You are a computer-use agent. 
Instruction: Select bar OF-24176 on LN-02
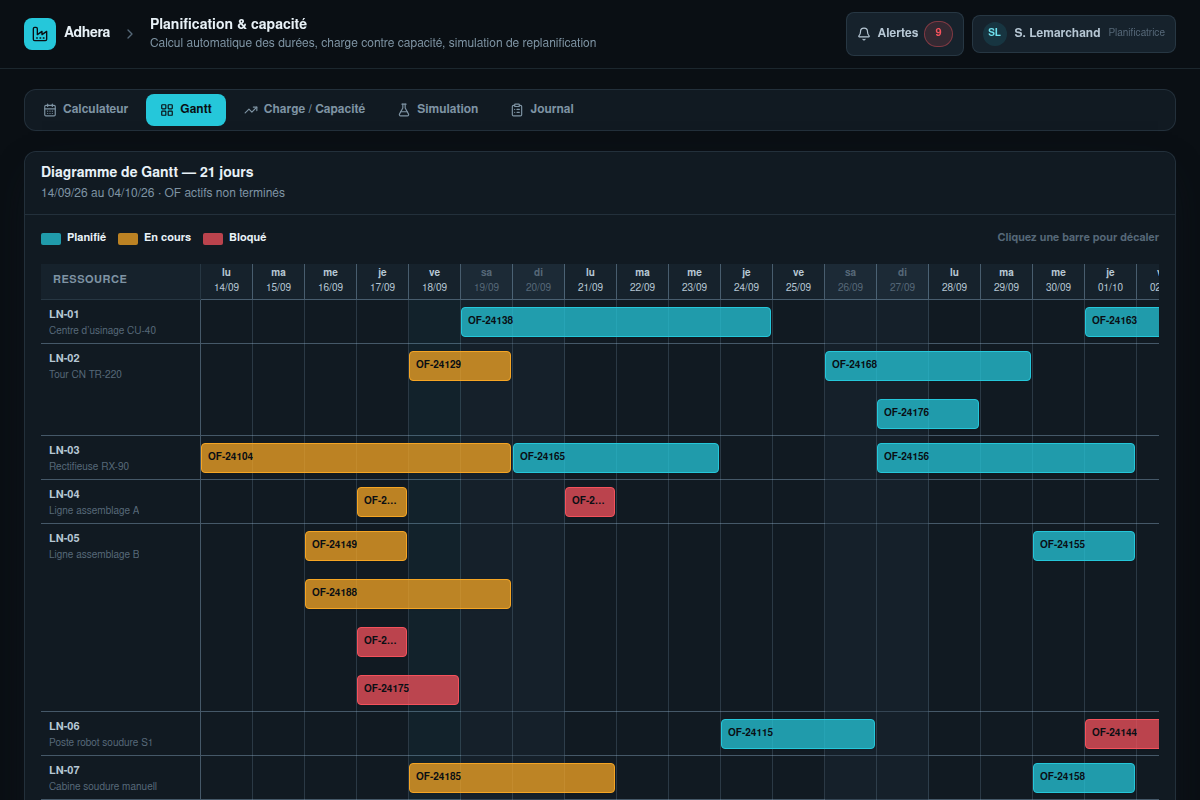tap(928, 413)
